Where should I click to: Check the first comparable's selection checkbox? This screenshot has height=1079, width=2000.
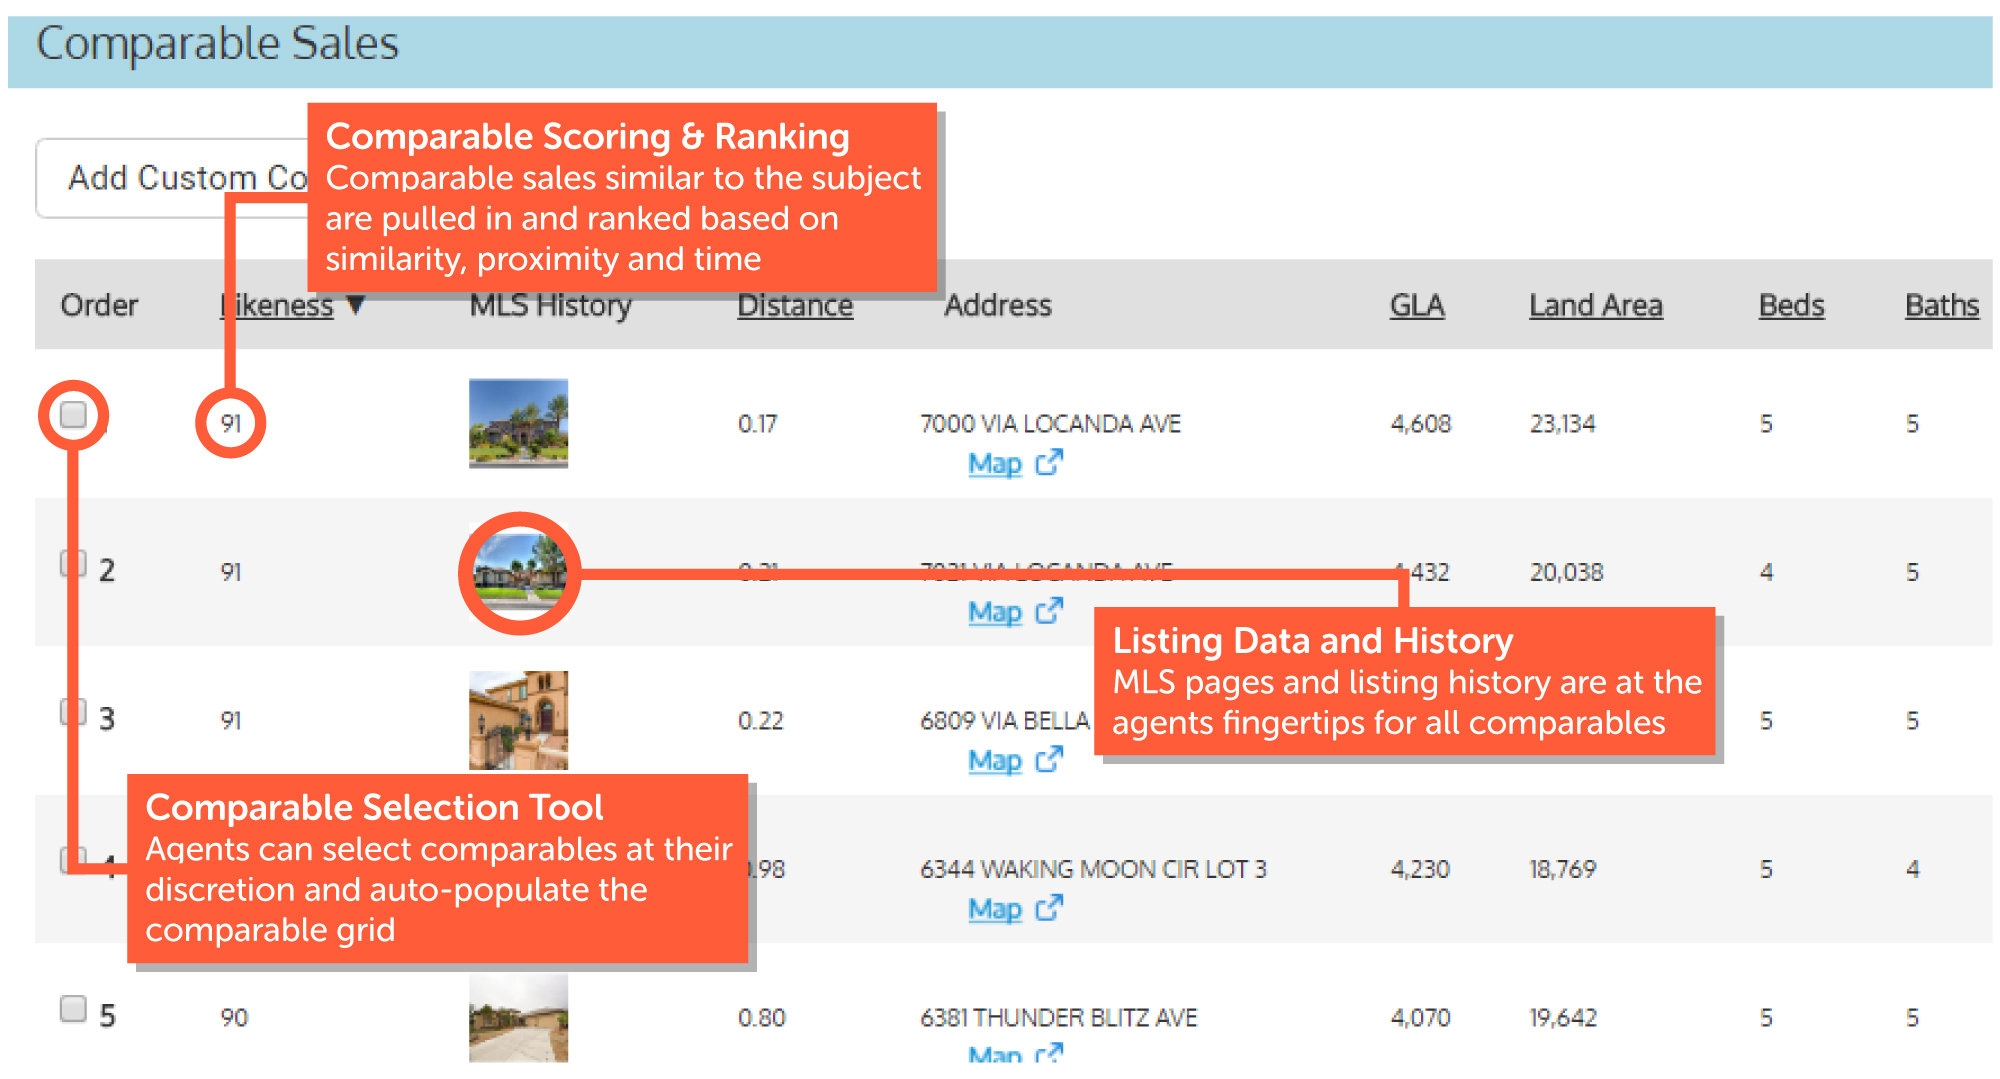pos(73,414)
